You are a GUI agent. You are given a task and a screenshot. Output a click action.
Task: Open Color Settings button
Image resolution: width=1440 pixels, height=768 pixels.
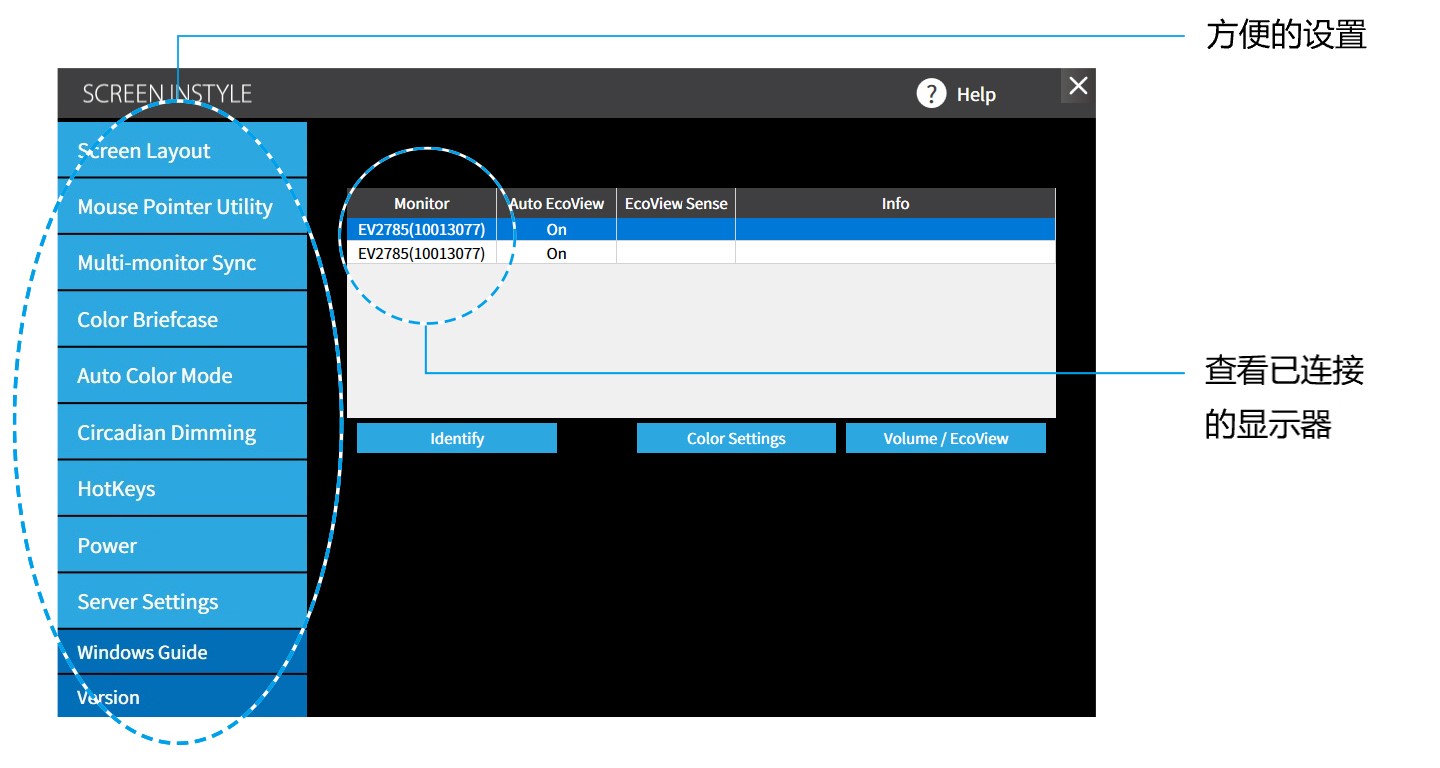(x=736, y=438)
